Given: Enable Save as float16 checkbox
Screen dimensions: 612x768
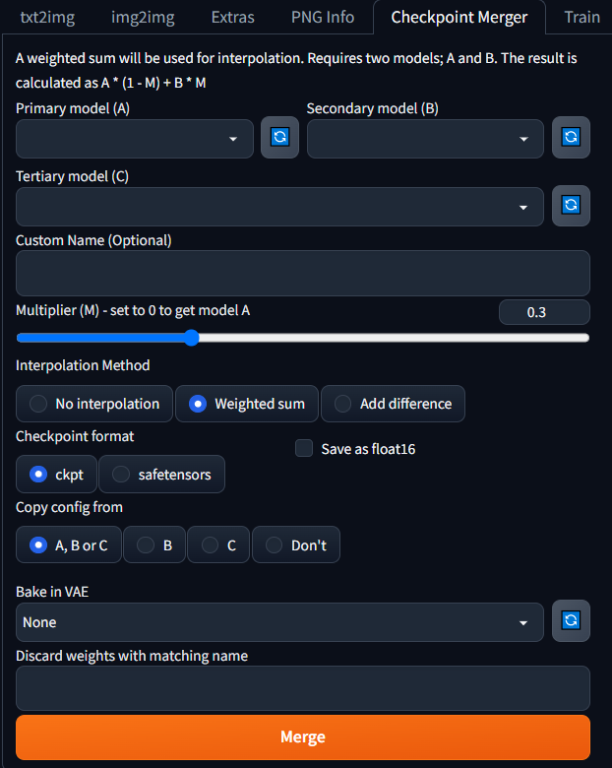Looking at the screenshot, I should click(x=305, y=449).
